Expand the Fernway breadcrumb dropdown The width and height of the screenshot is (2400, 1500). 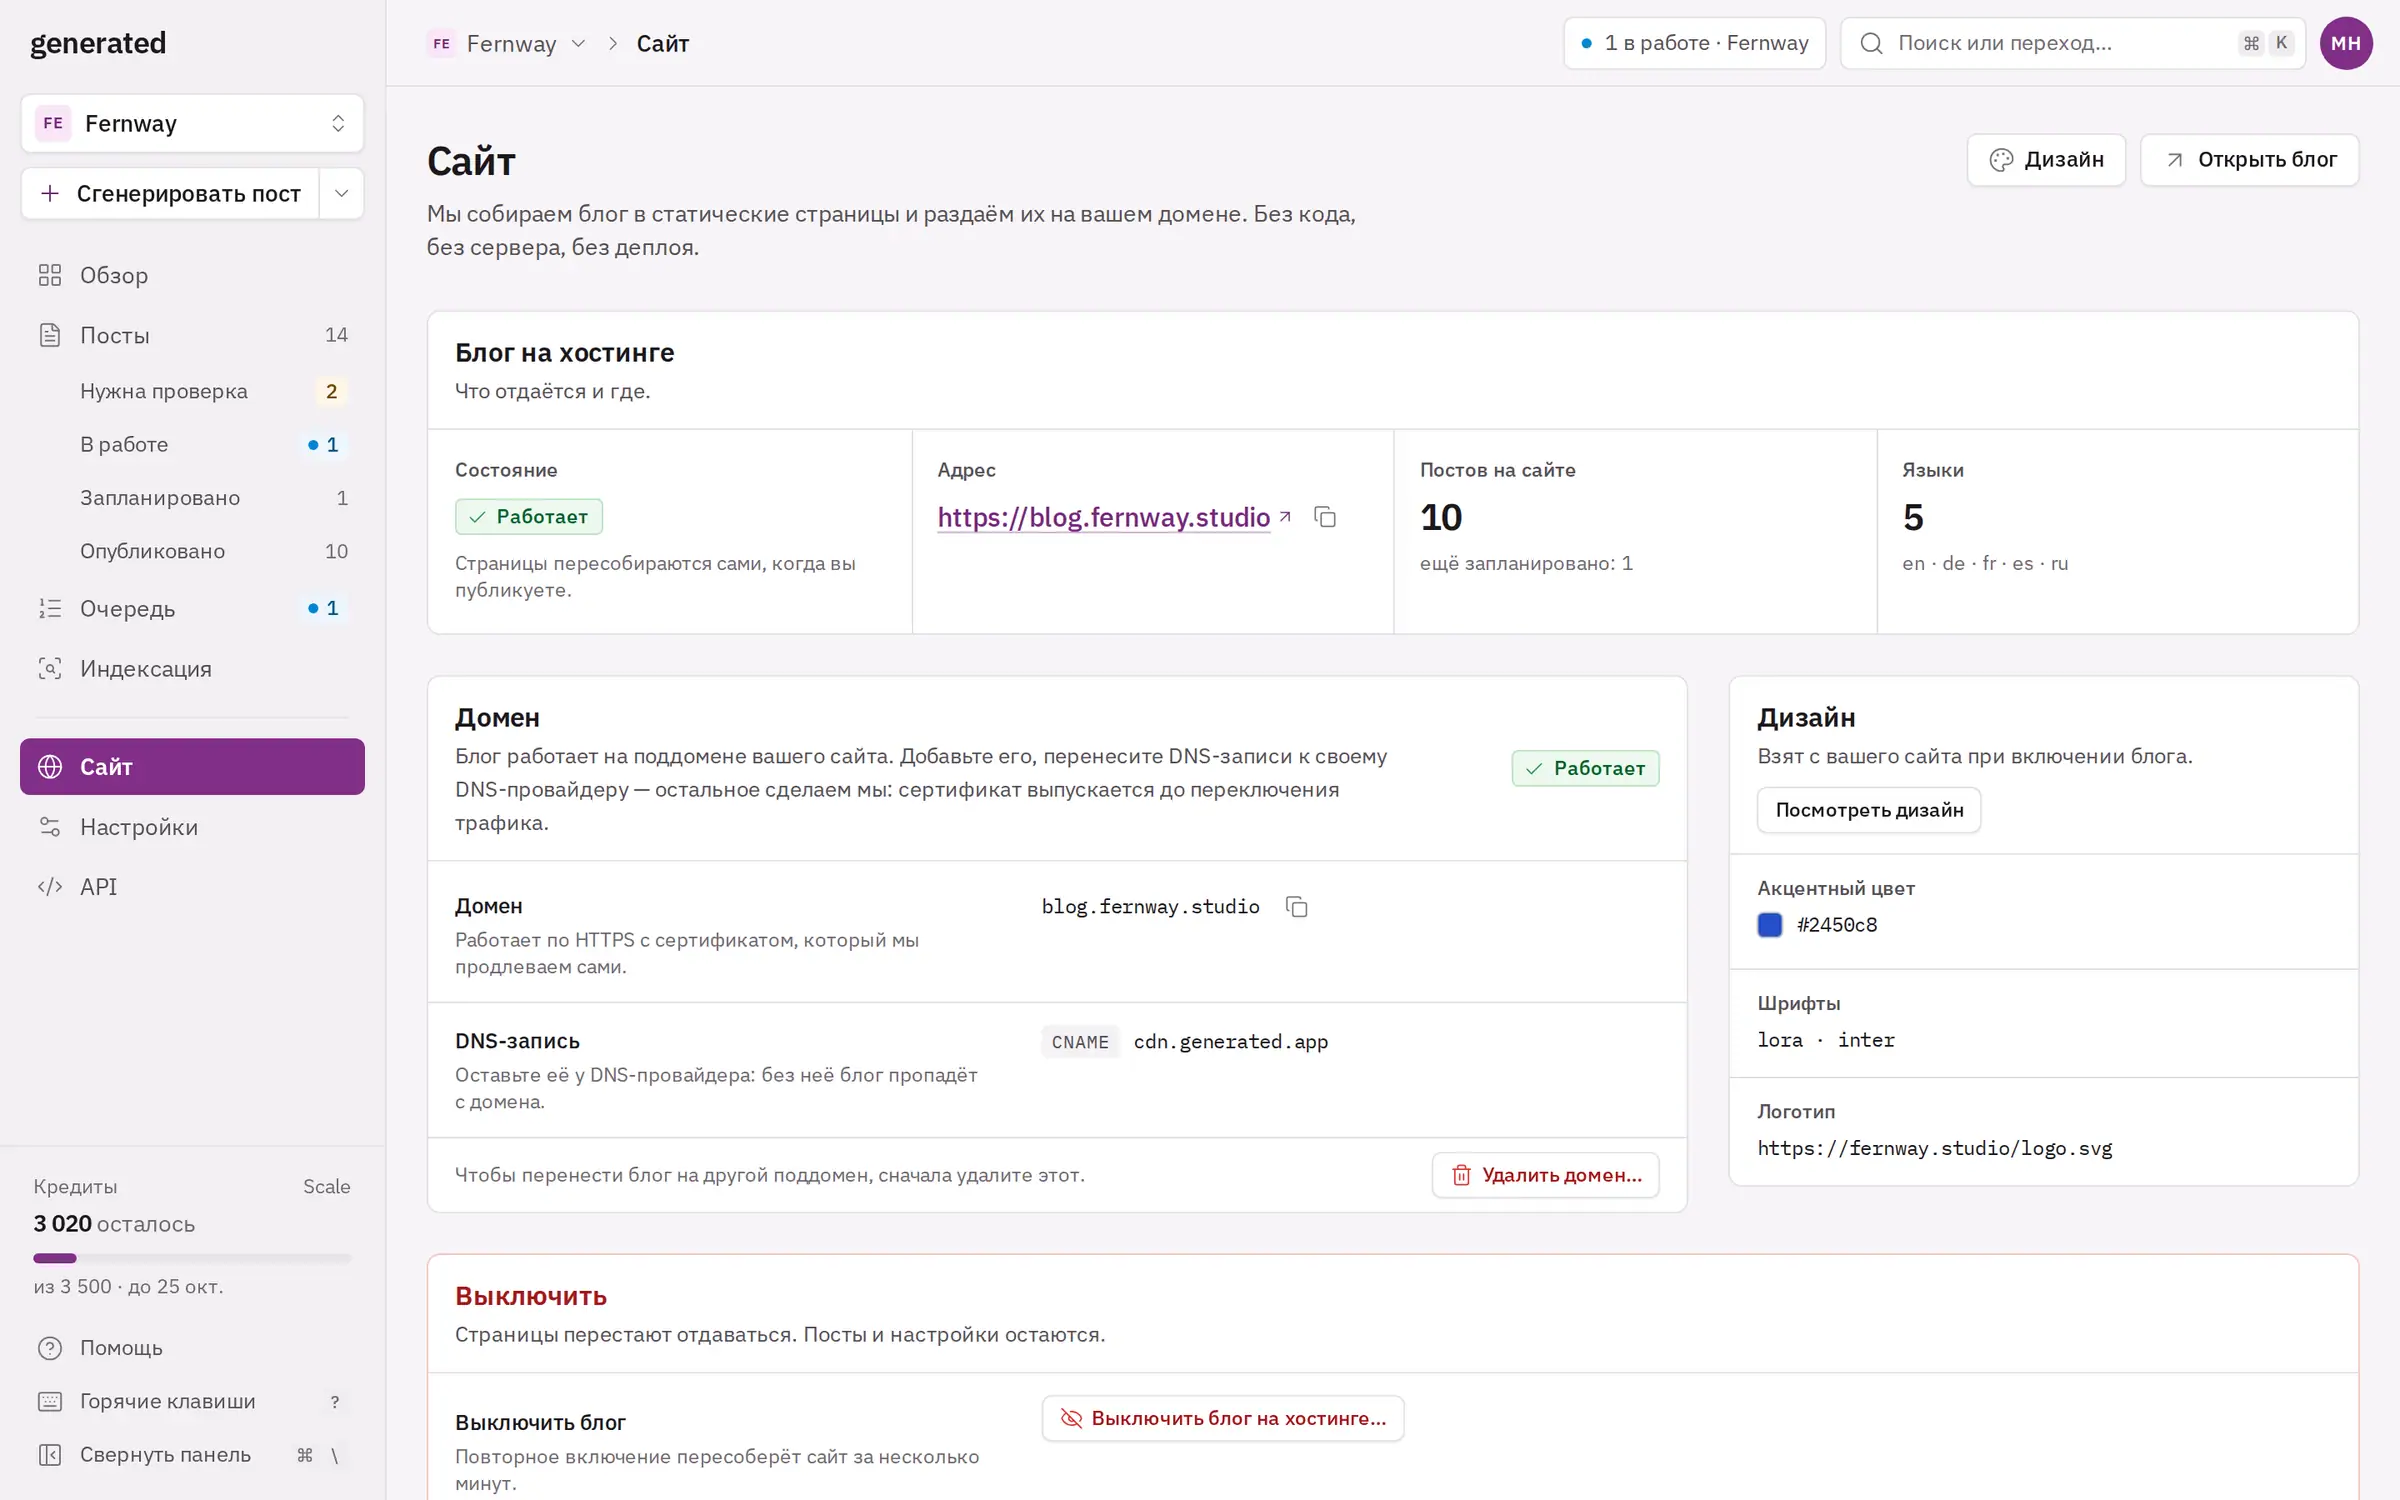pyautogui.click(x=578, y=44)
